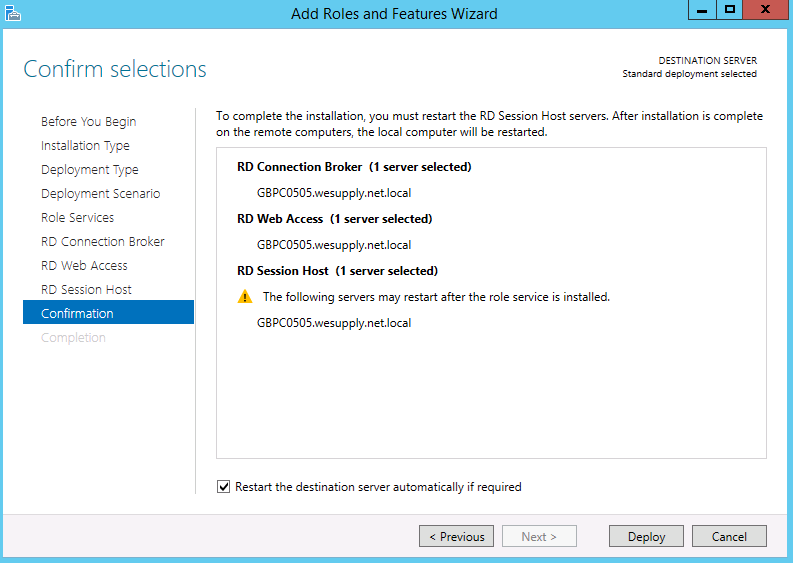Viewport: 793px width, 563px height.
Task: Select the RD Session Host step
Action: (x=86, y=289)
